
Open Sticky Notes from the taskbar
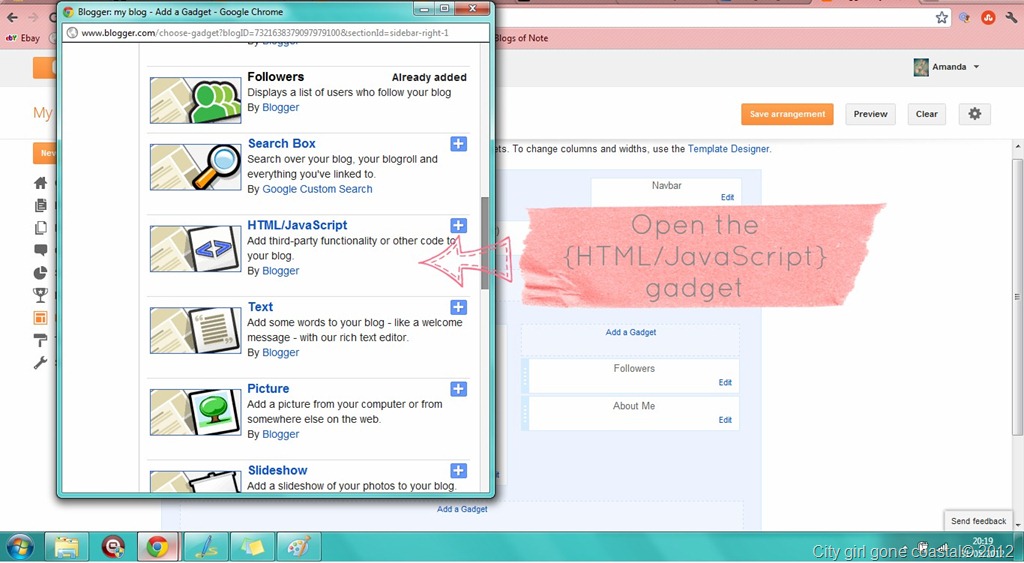point(252,546)
